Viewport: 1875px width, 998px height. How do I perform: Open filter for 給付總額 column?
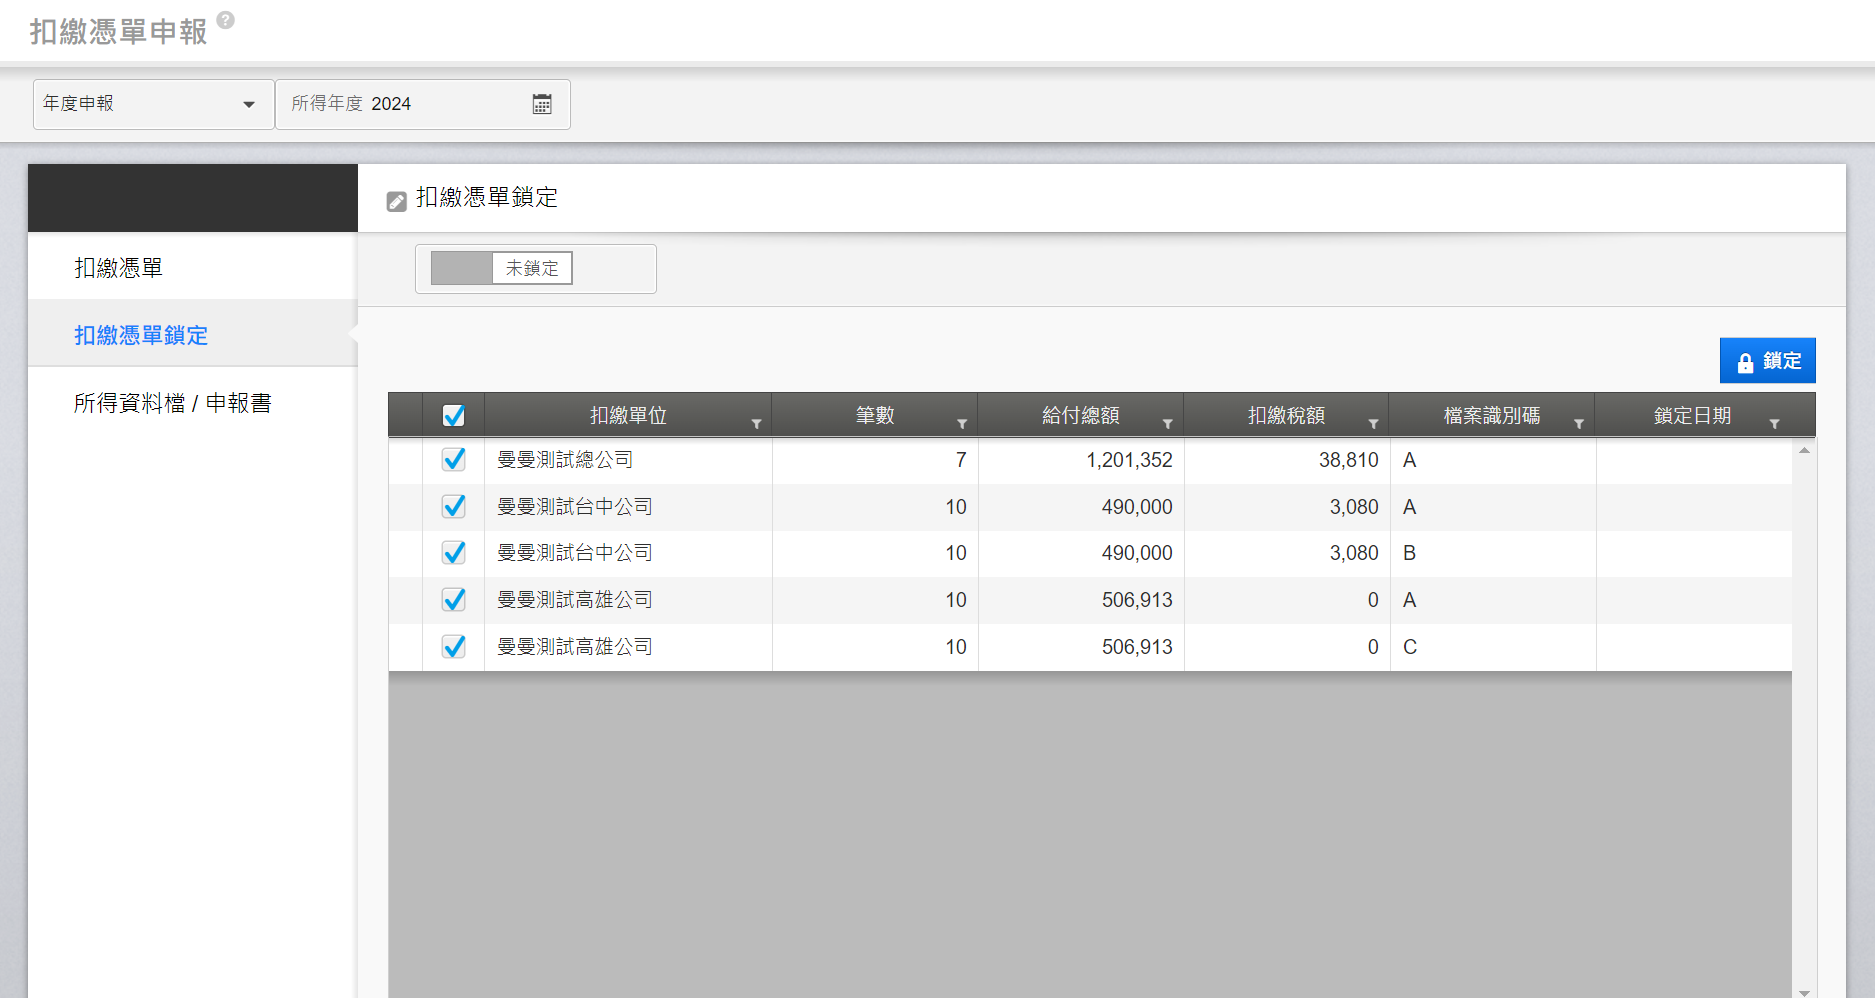pos(1167,424)
